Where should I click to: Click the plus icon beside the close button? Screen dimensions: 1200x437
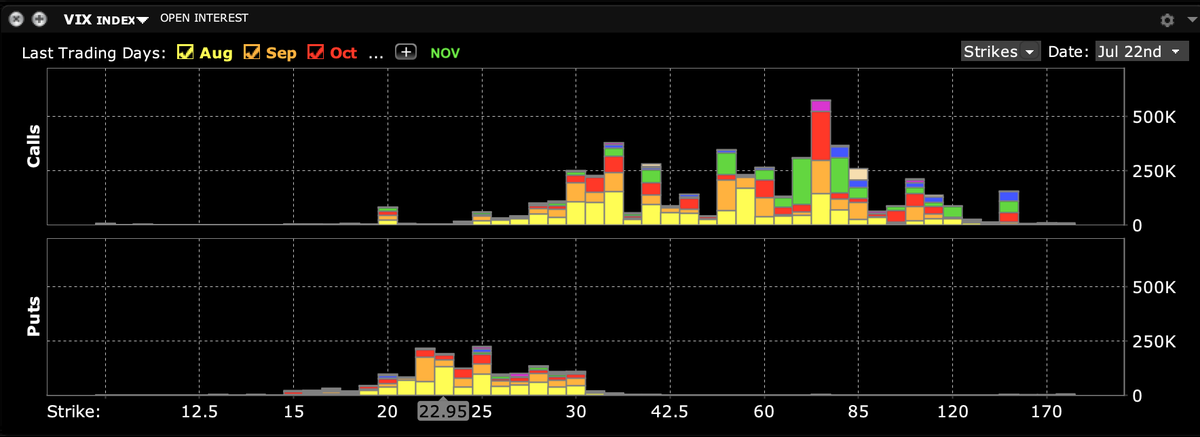click(39, 19)
